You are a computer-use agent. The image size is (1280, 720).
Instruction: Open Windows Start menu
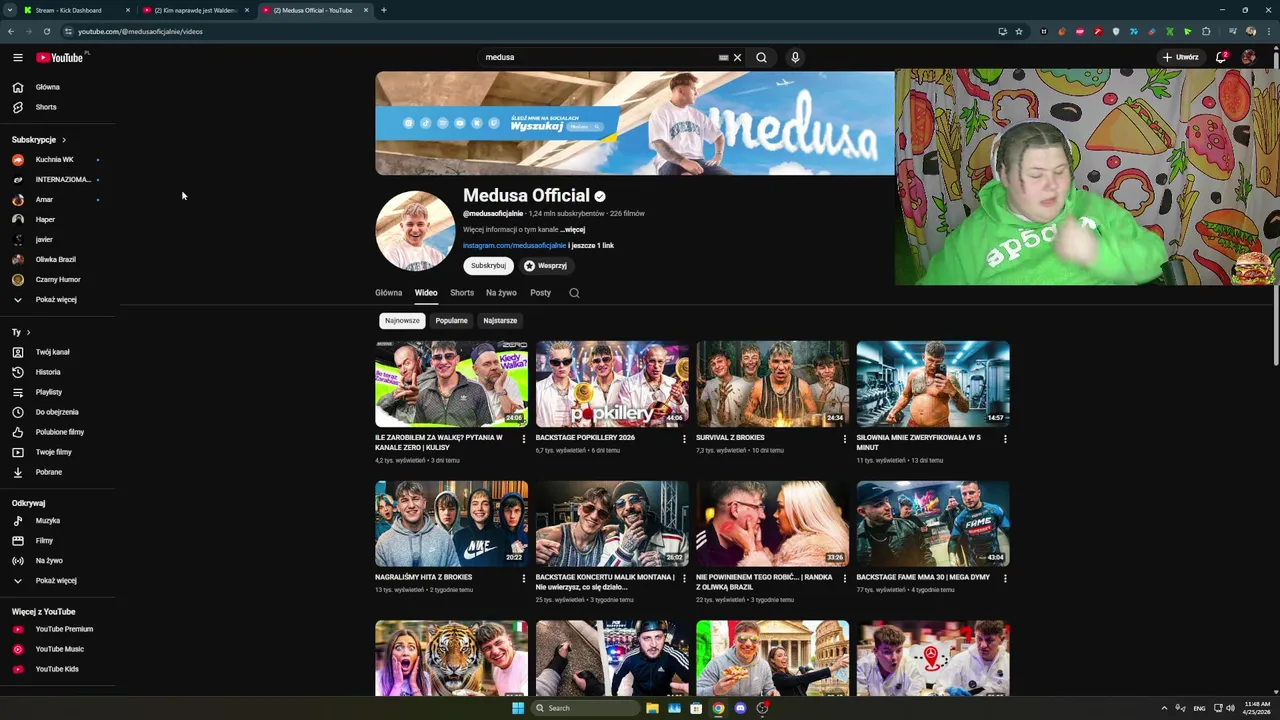pos(518,708)
